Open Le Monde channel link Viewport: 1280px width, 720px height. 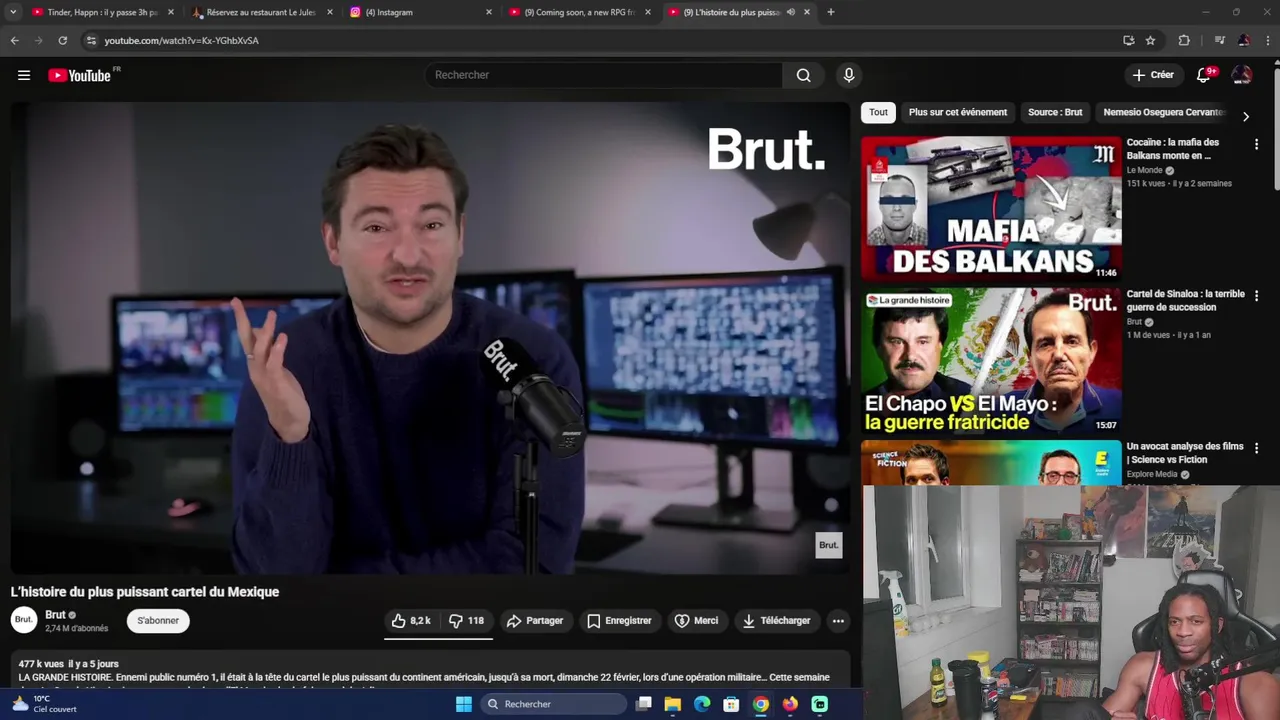point(1146,170)
